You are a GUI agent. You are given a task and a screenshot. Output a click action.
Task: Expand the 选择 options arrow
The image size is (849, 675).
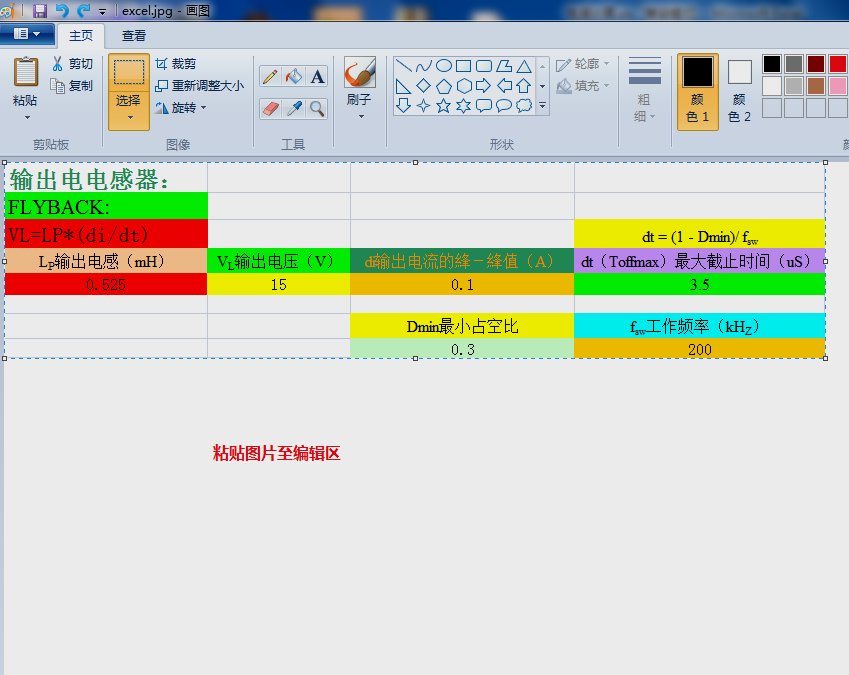click(x=130, y=117)
